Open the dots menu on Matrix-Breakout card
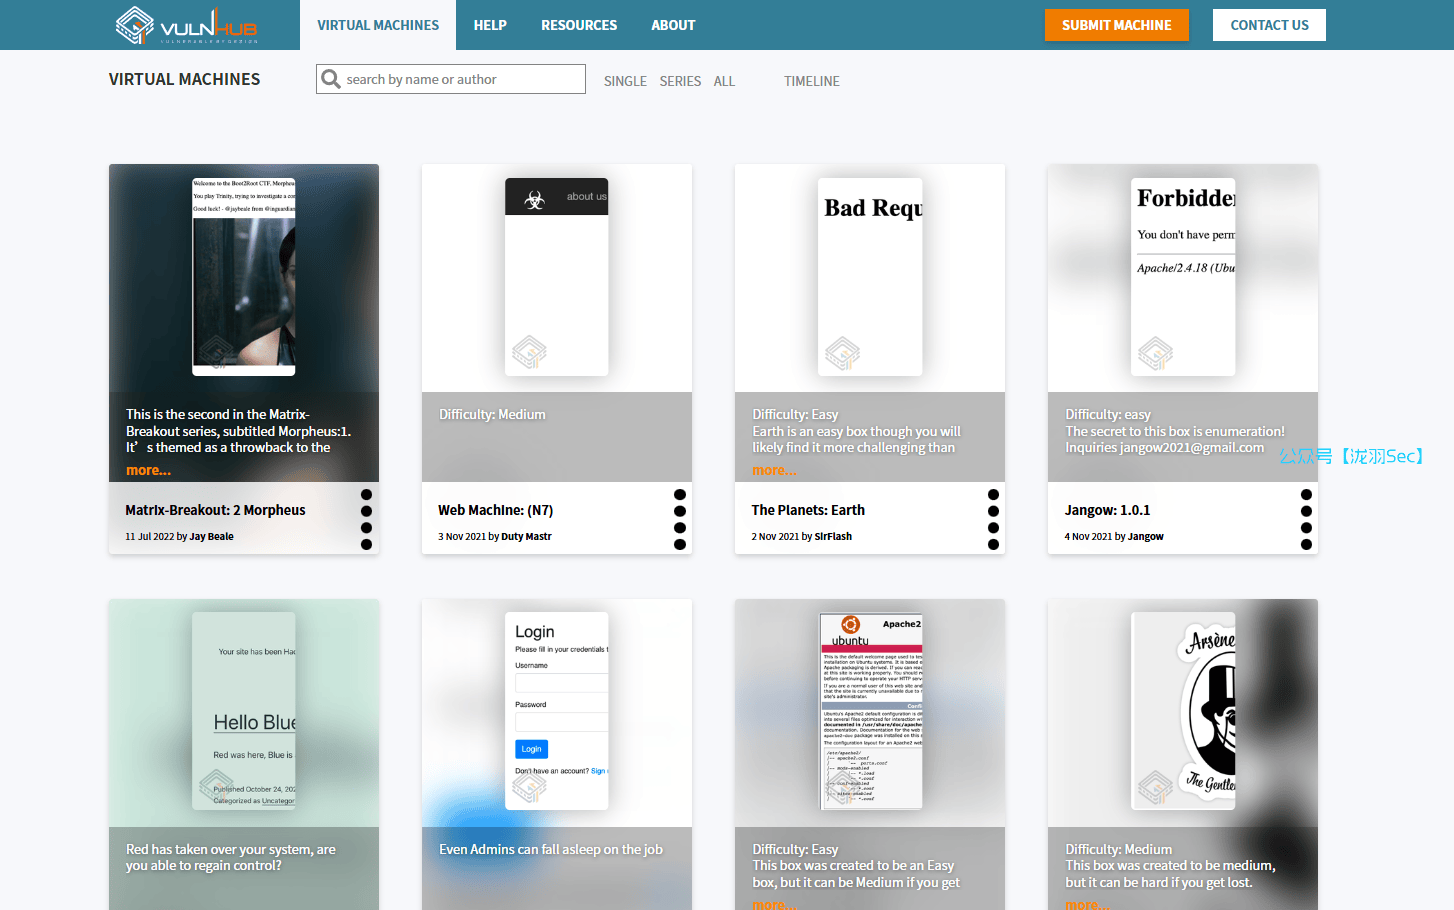Viewport: 1454px width, 910px height. tap(366, 519)
